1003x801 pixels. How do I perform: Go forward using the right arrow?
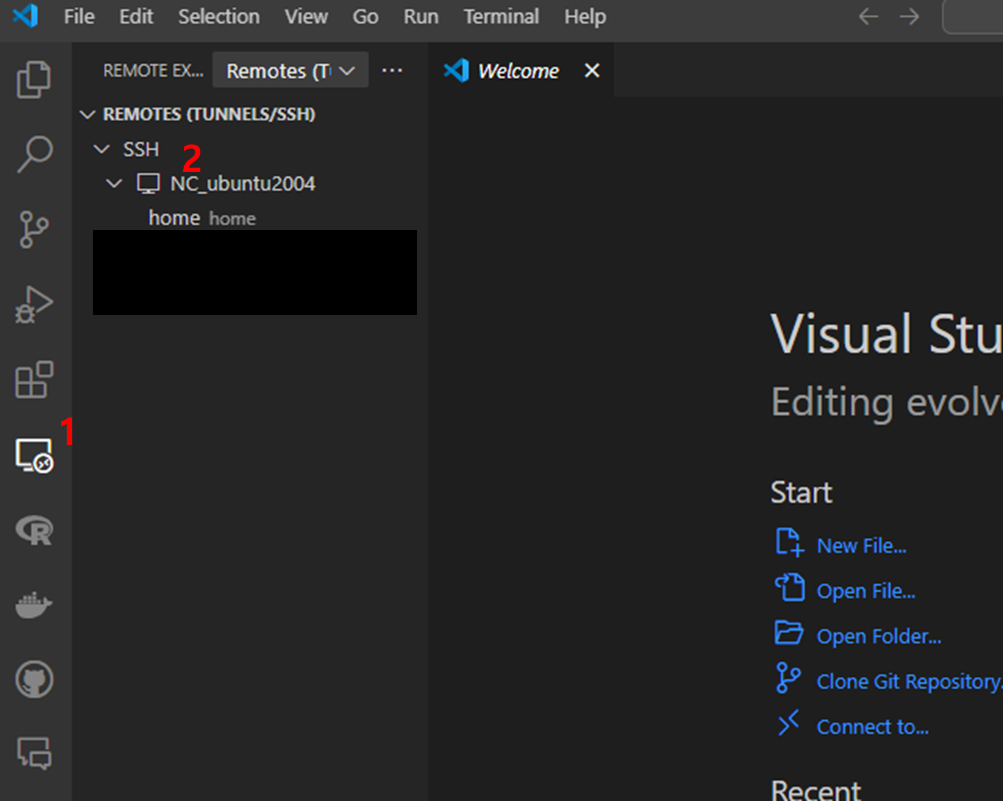pyautogui.click(x=909, y=17)
